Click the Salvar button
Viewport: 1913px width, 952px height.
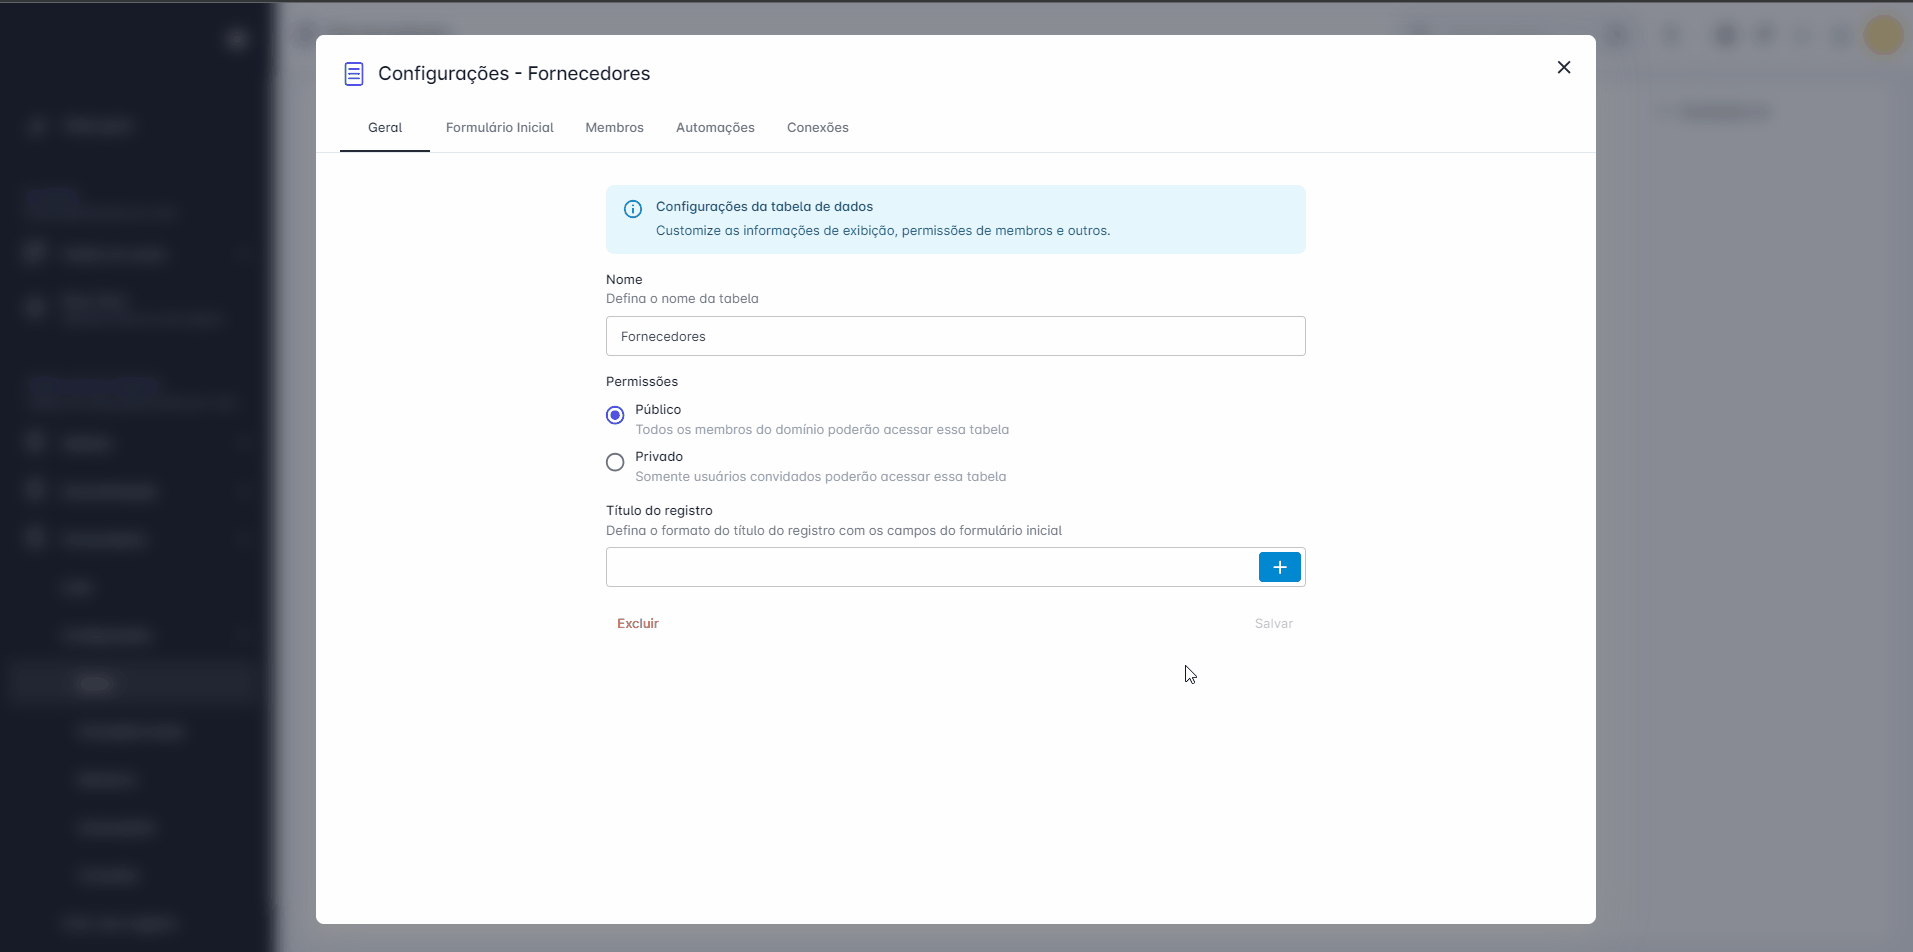pos(1274,624)
